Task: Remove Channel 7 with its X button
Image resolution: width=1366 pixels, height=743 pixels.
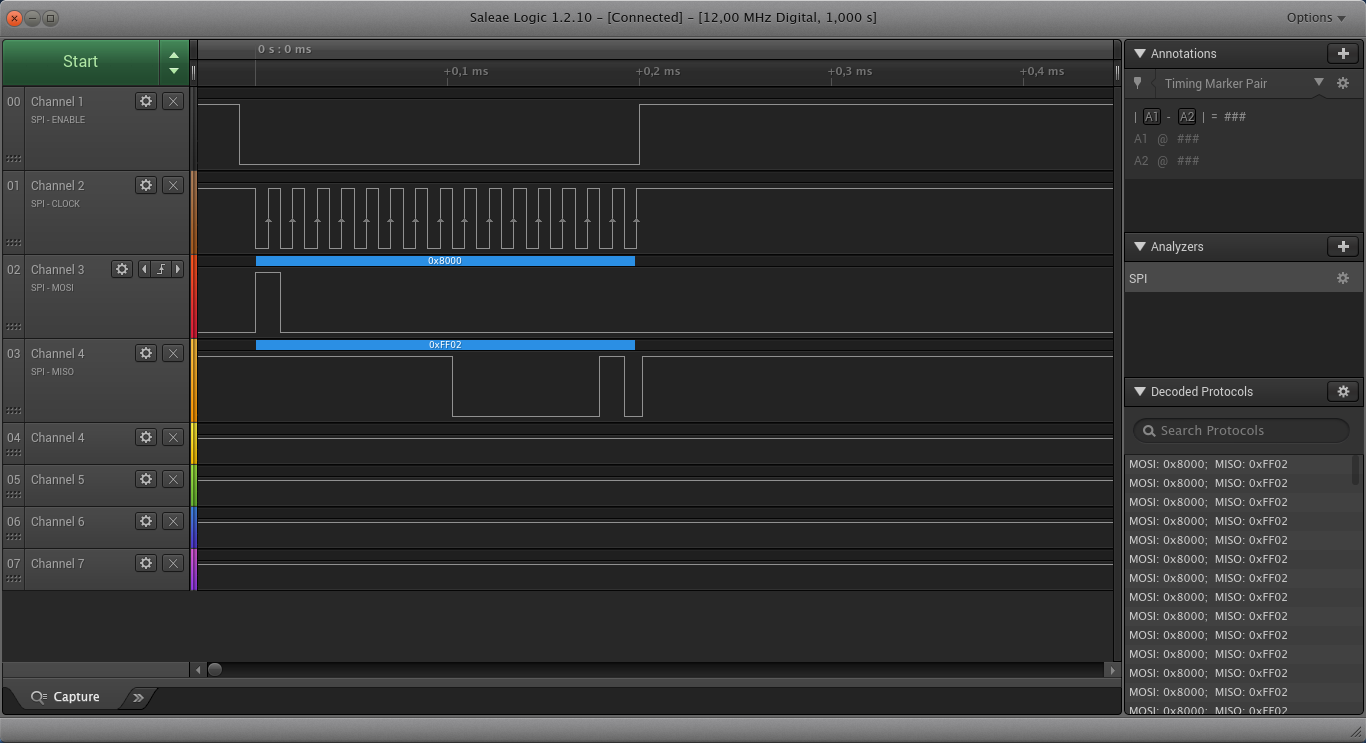Action: click(173, 563)
